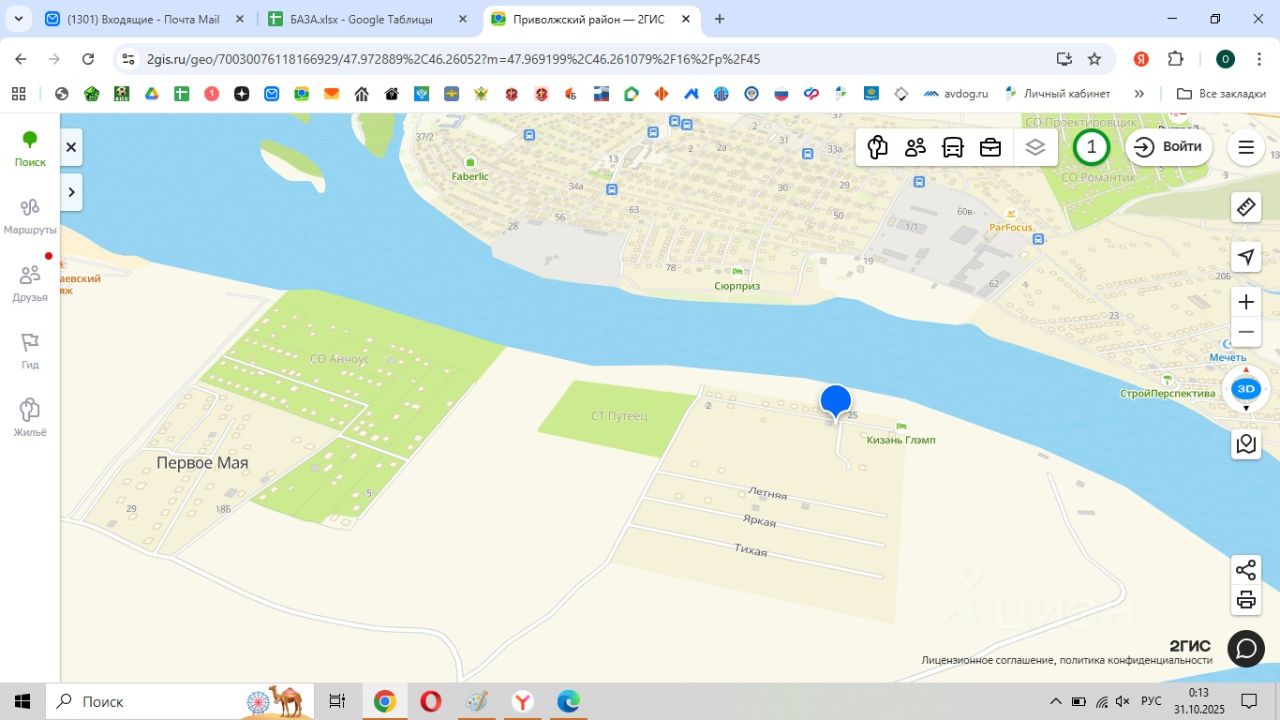Open the Жильё housing section
Screen dimensions: 1280x720
[30, 417]
